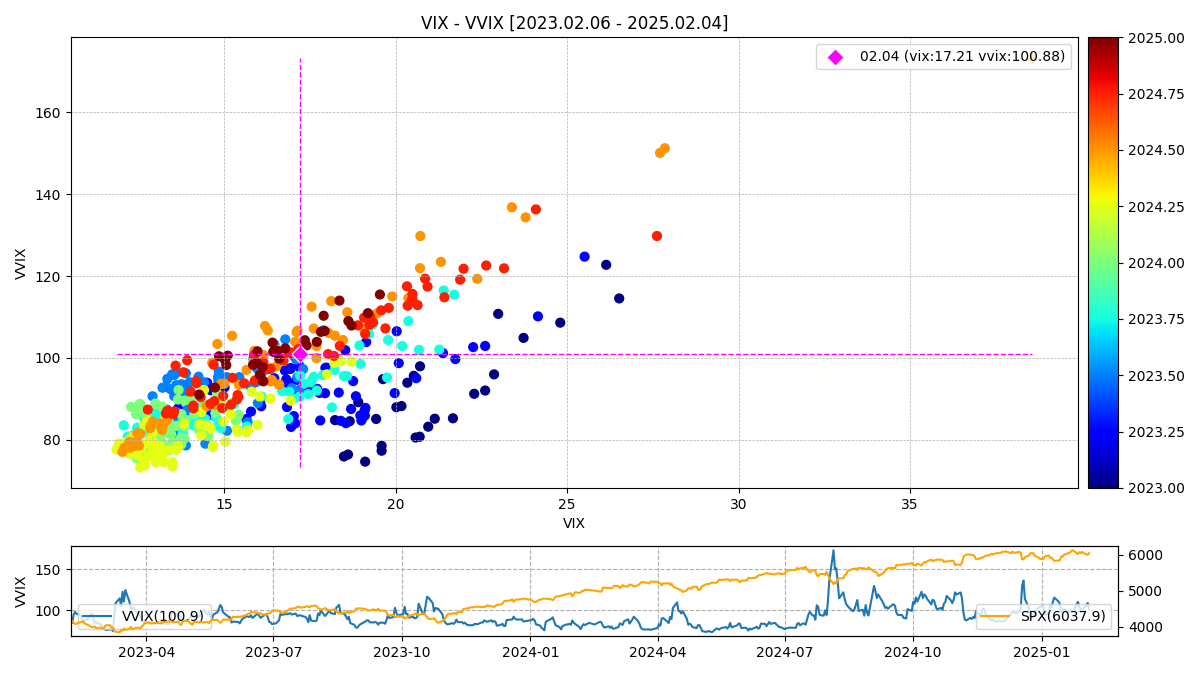1200x675 pixels.
Task: Click the dark red top of the colorbar
Action: (1103, 44)
